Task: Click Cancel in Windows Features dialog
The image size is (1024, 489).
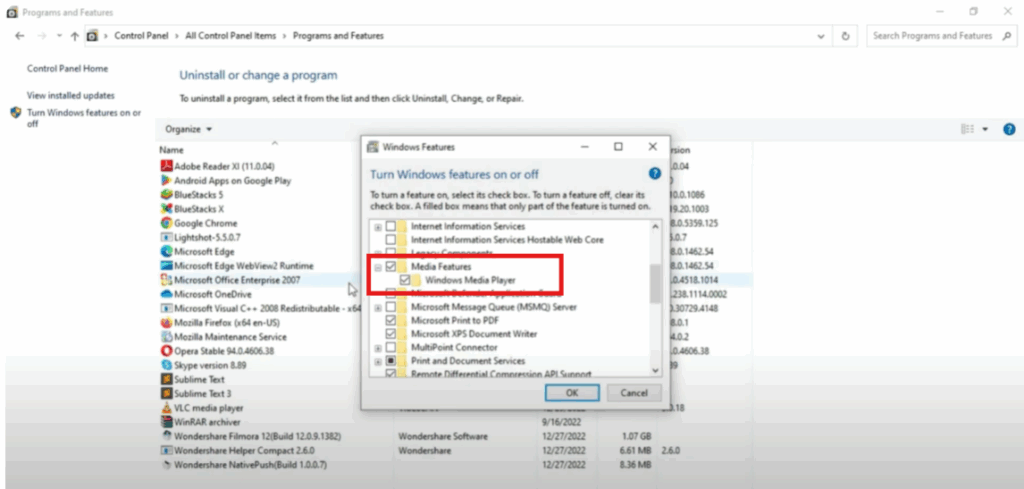Action: [634, 393]
